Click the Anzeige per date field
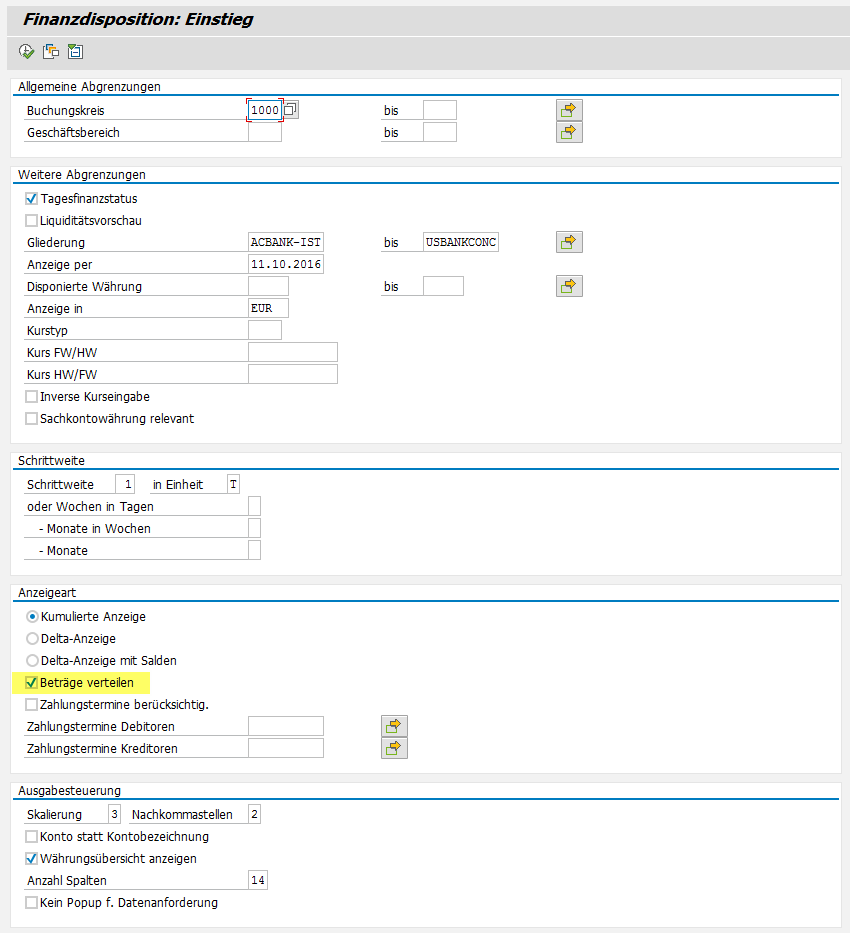 tap(286, 264)
